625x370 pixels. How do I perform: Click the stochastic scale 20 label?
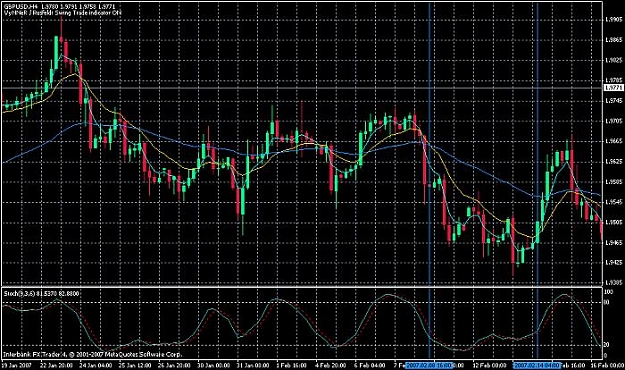[x=607, y=344]
